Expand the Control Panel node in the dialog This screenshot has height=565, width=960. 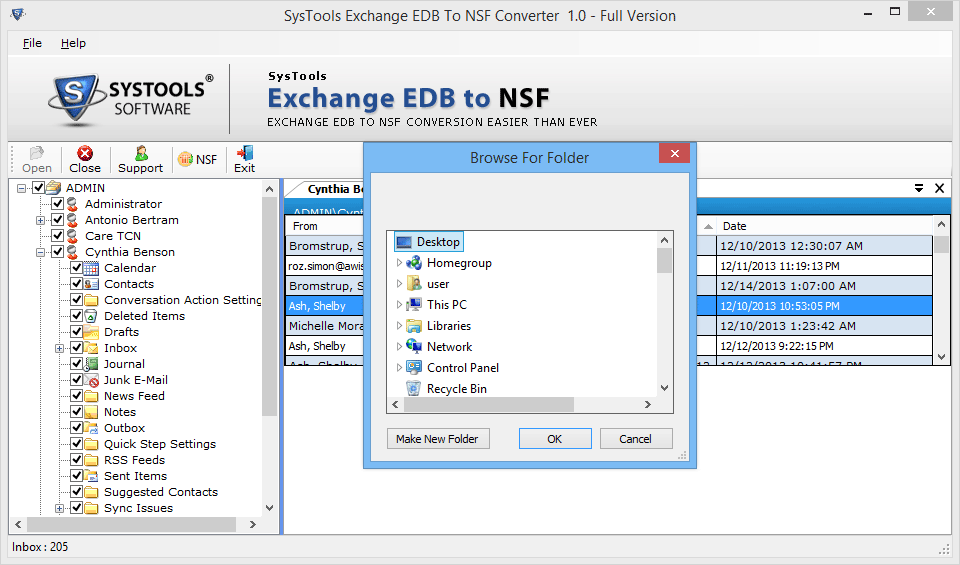coord(399,367)
